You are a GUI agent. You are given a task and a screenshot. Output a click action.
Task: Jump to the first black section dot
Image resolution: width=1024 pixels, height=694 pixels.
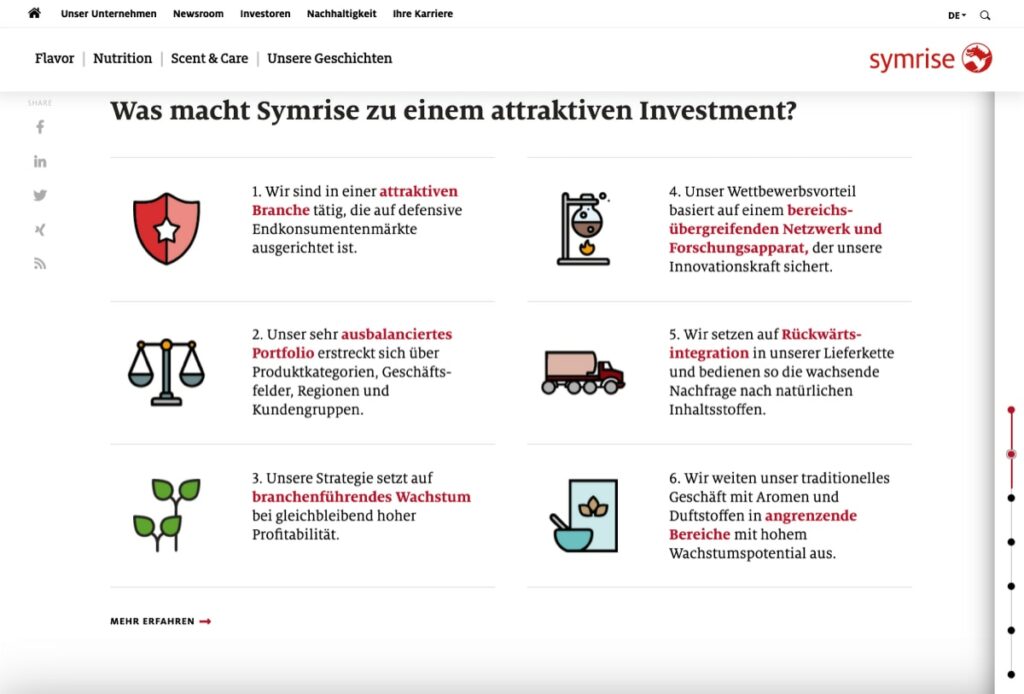1011,498
